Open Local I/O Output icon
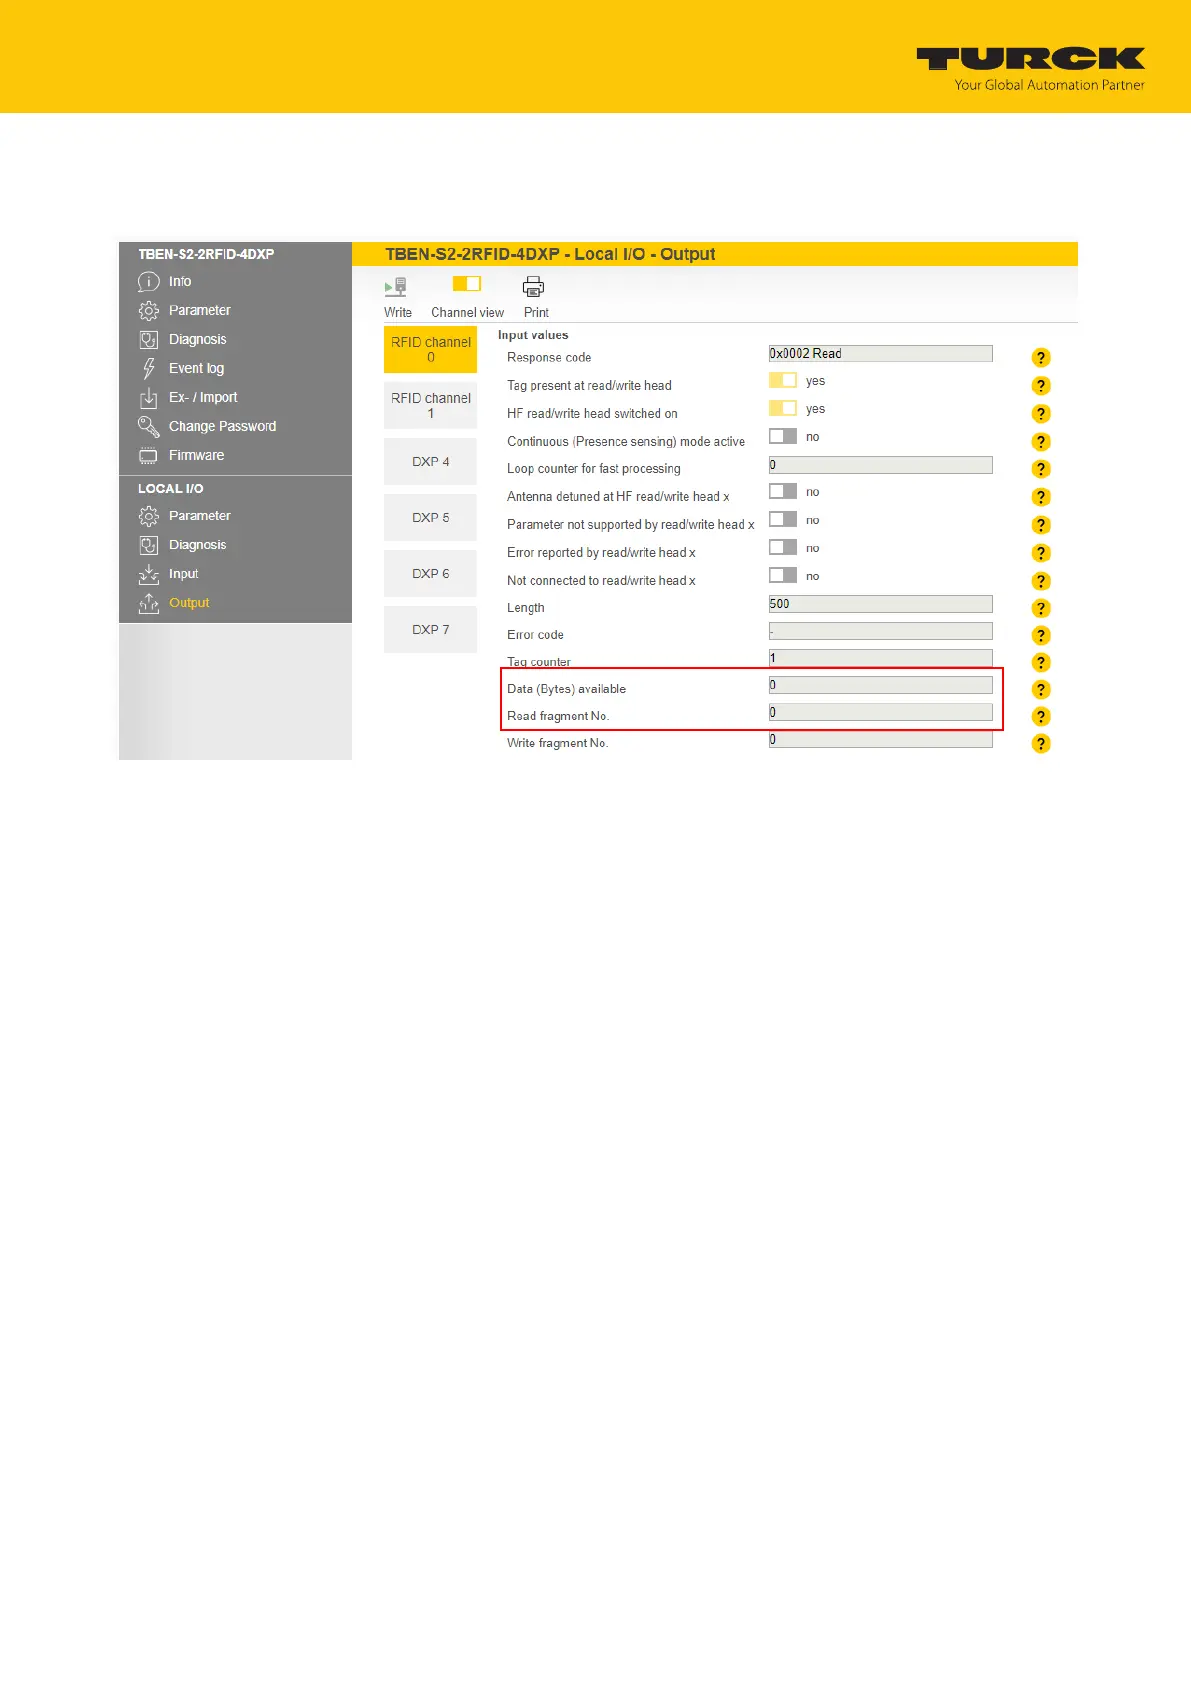This screenshot has width=1191, height=1684. [149, 603]
